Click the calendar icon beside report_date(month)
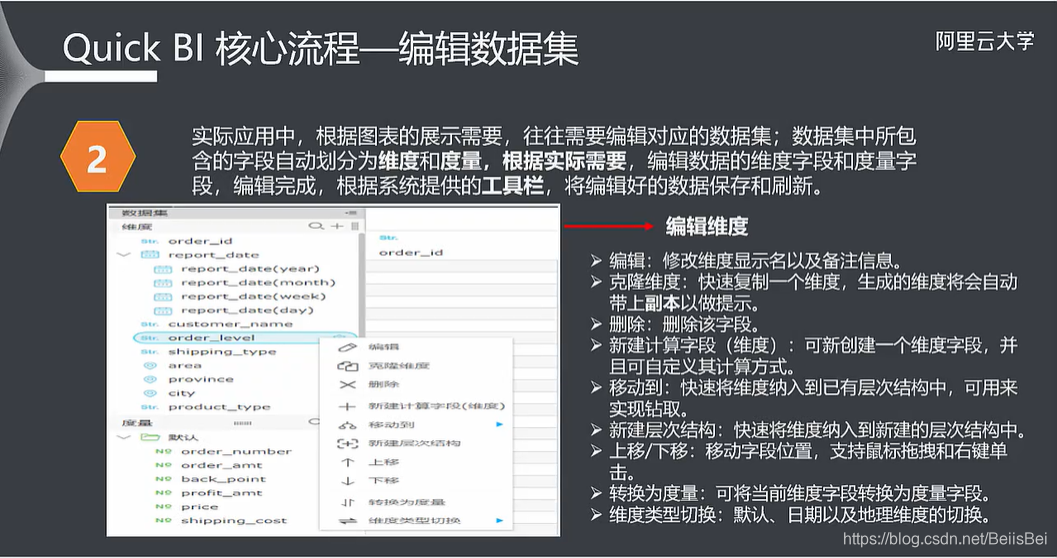The width and height of the screenshot is (1057, 558). coord(162,283)
